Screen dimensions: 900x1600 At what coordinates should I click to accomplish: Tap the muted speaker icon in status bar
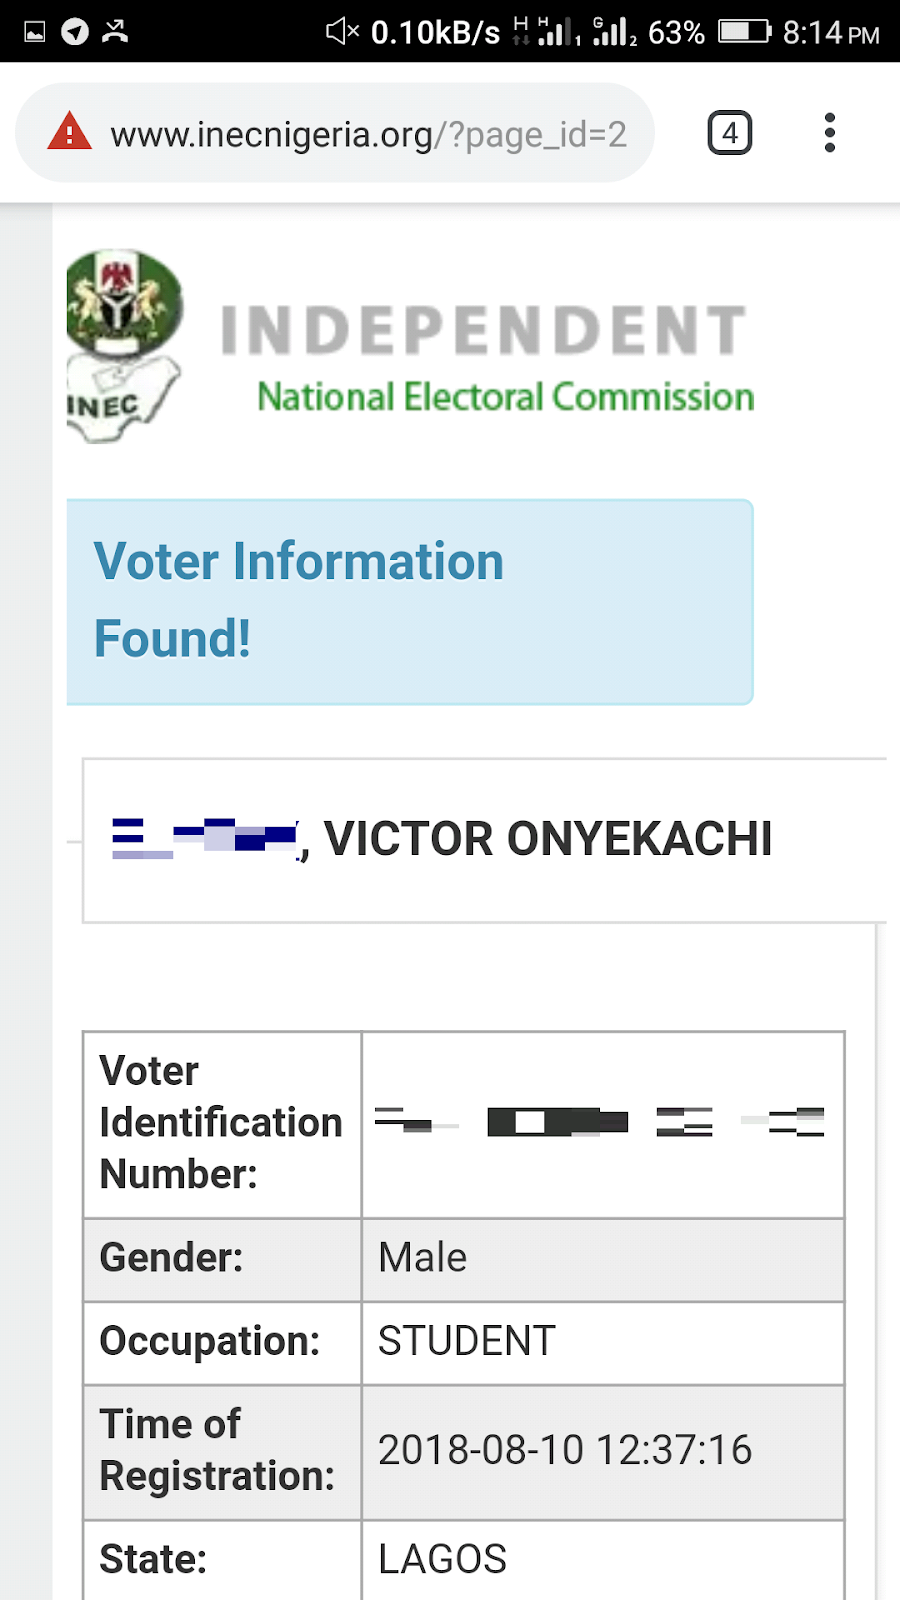342,32
